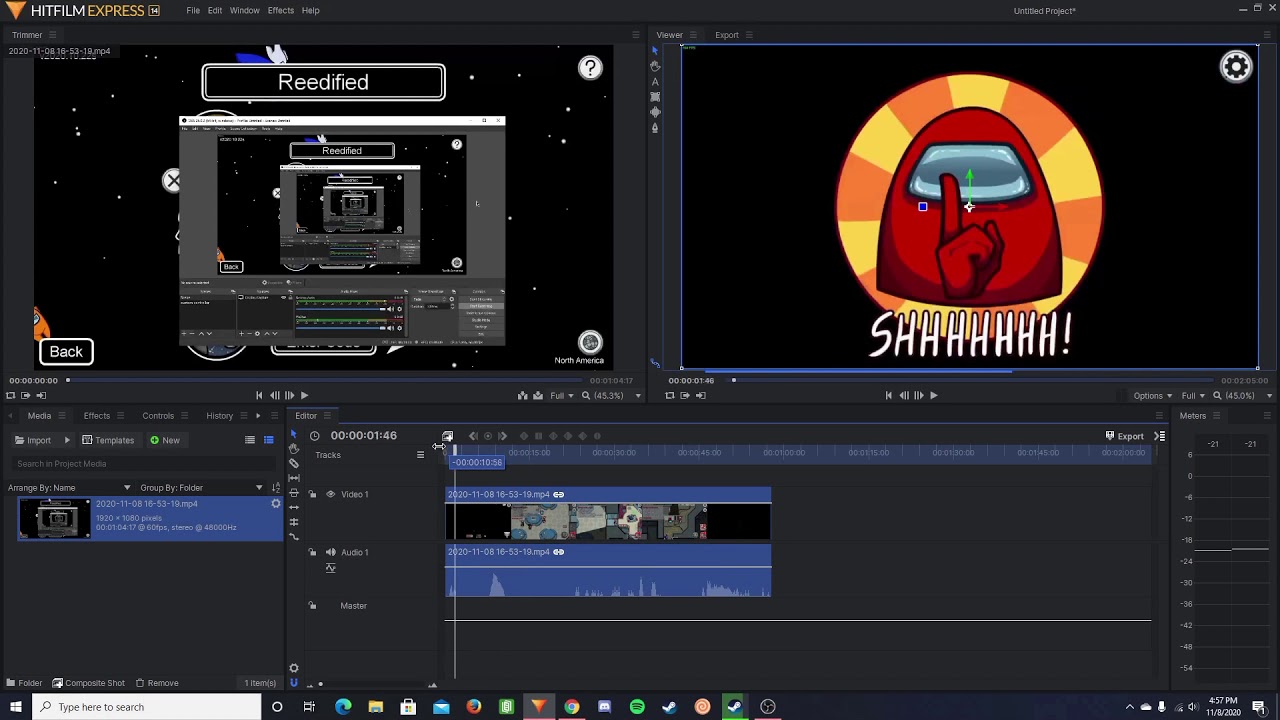Image resolution: width=1280 pixels, height=720 pixels.
Task: Open the Edit menu
Action: (215, 10)
